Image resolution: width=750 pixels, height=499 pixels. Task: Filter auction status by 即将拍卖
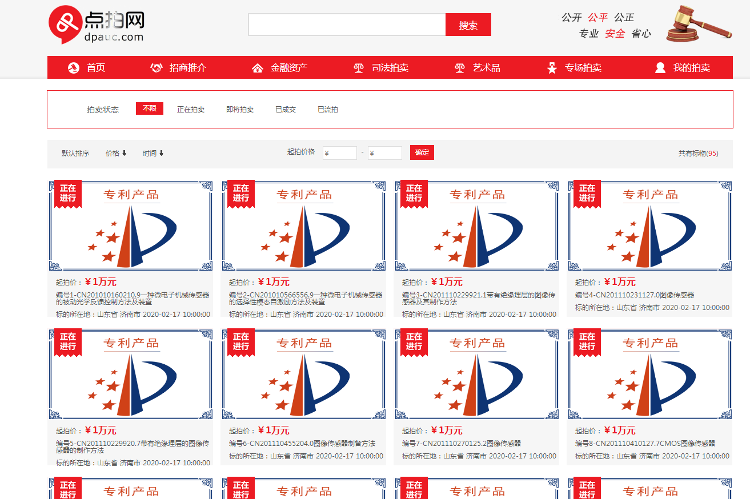coord(240,110)
